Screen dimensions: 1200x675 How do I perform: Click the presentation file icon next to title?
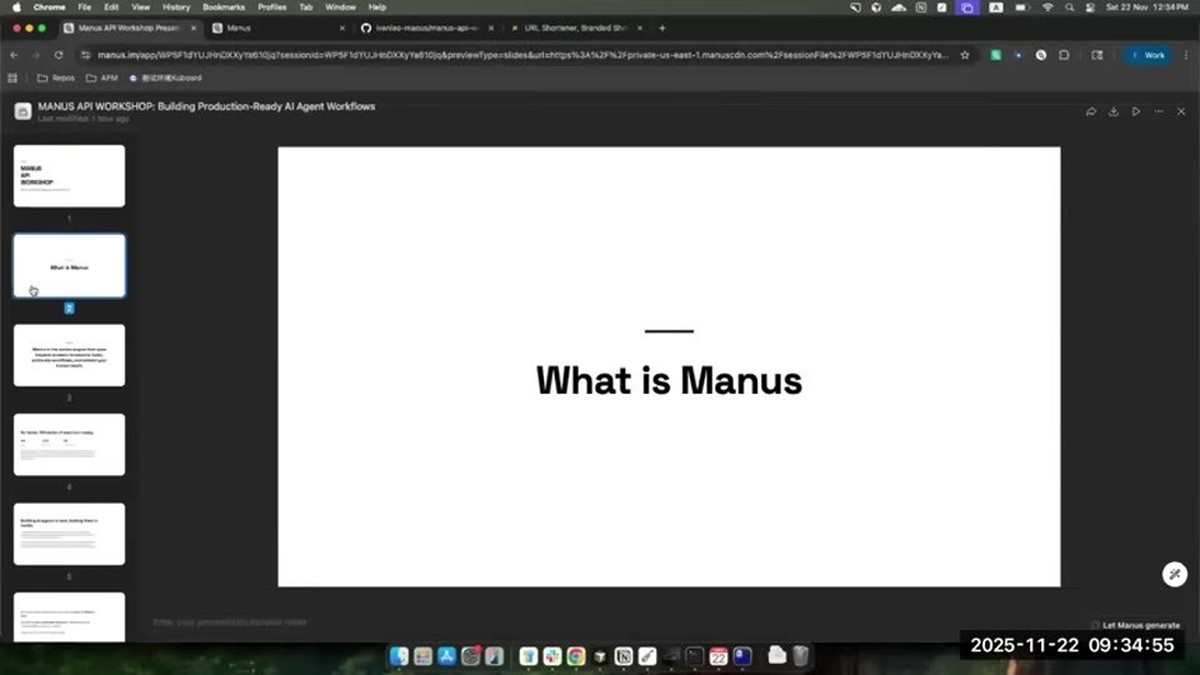click(22, 111)
